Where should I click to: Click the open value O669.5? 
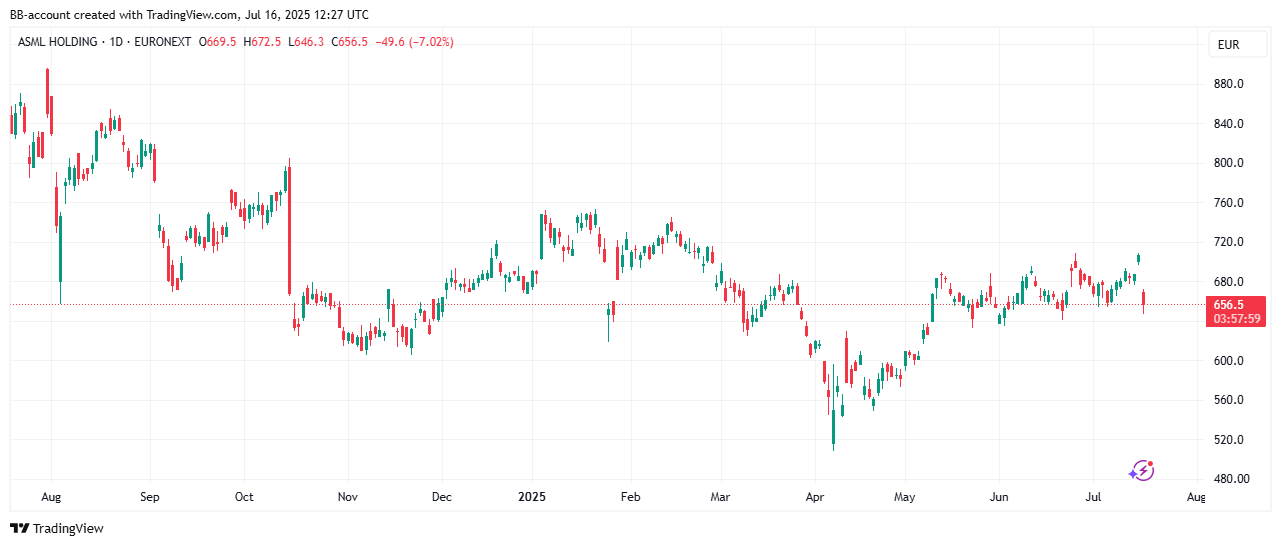point(219,42)
